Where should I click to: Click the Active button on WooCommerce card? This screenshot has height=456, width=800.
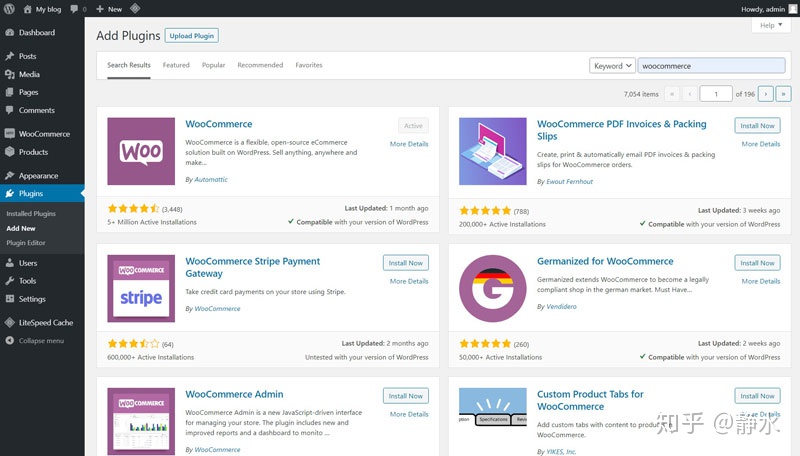(x=413, y=125)
